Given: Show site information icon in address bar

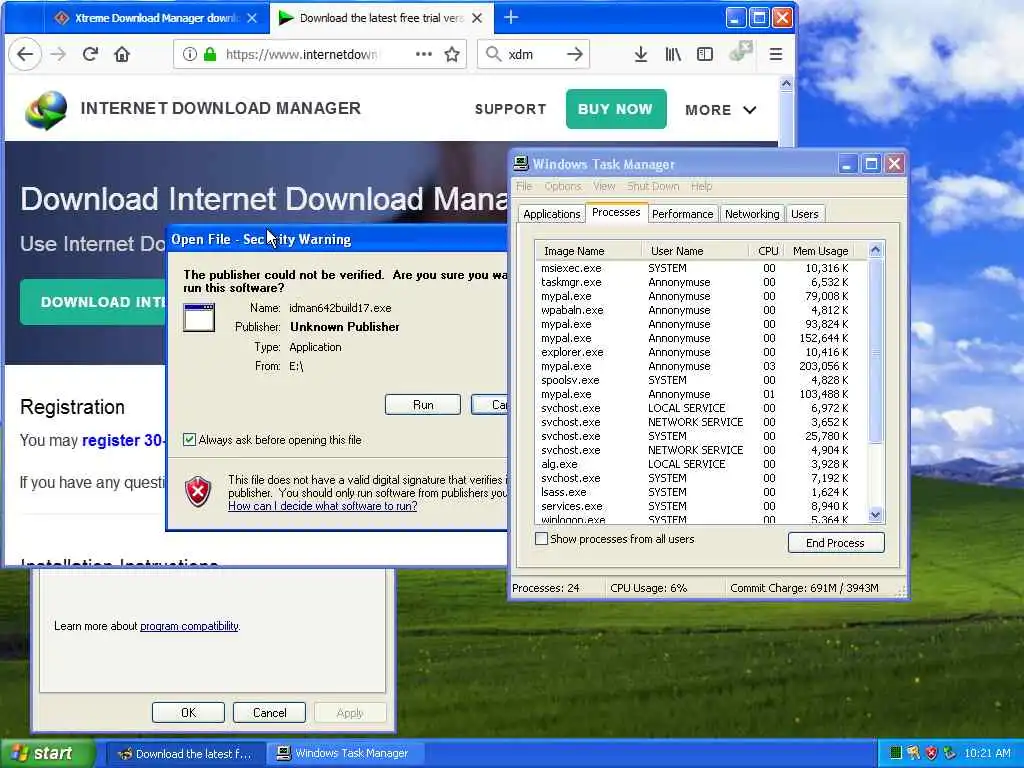Looking at the screenshot, I should (x=189, y=54).
